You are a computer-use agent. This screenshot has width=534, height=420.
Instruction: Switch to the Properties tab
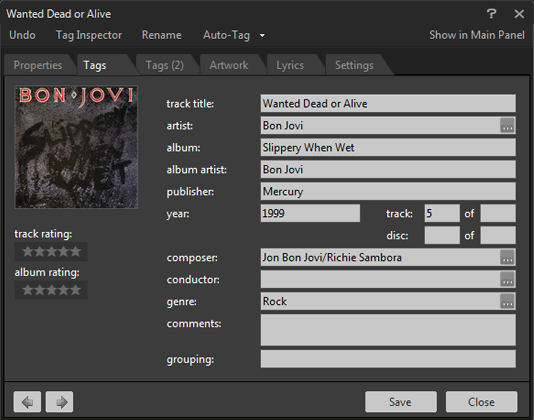[x=38, y=65]
